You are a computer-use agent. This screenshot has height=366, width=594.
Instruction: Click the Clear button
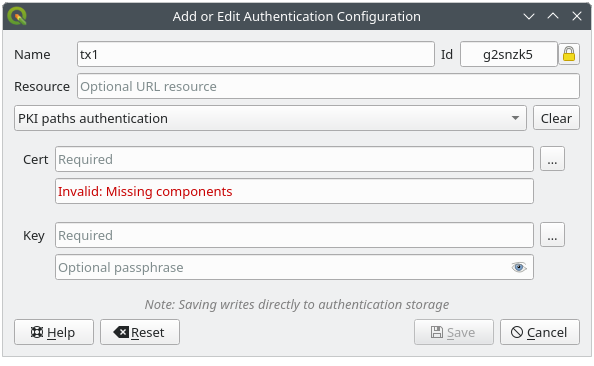[556, 118]
